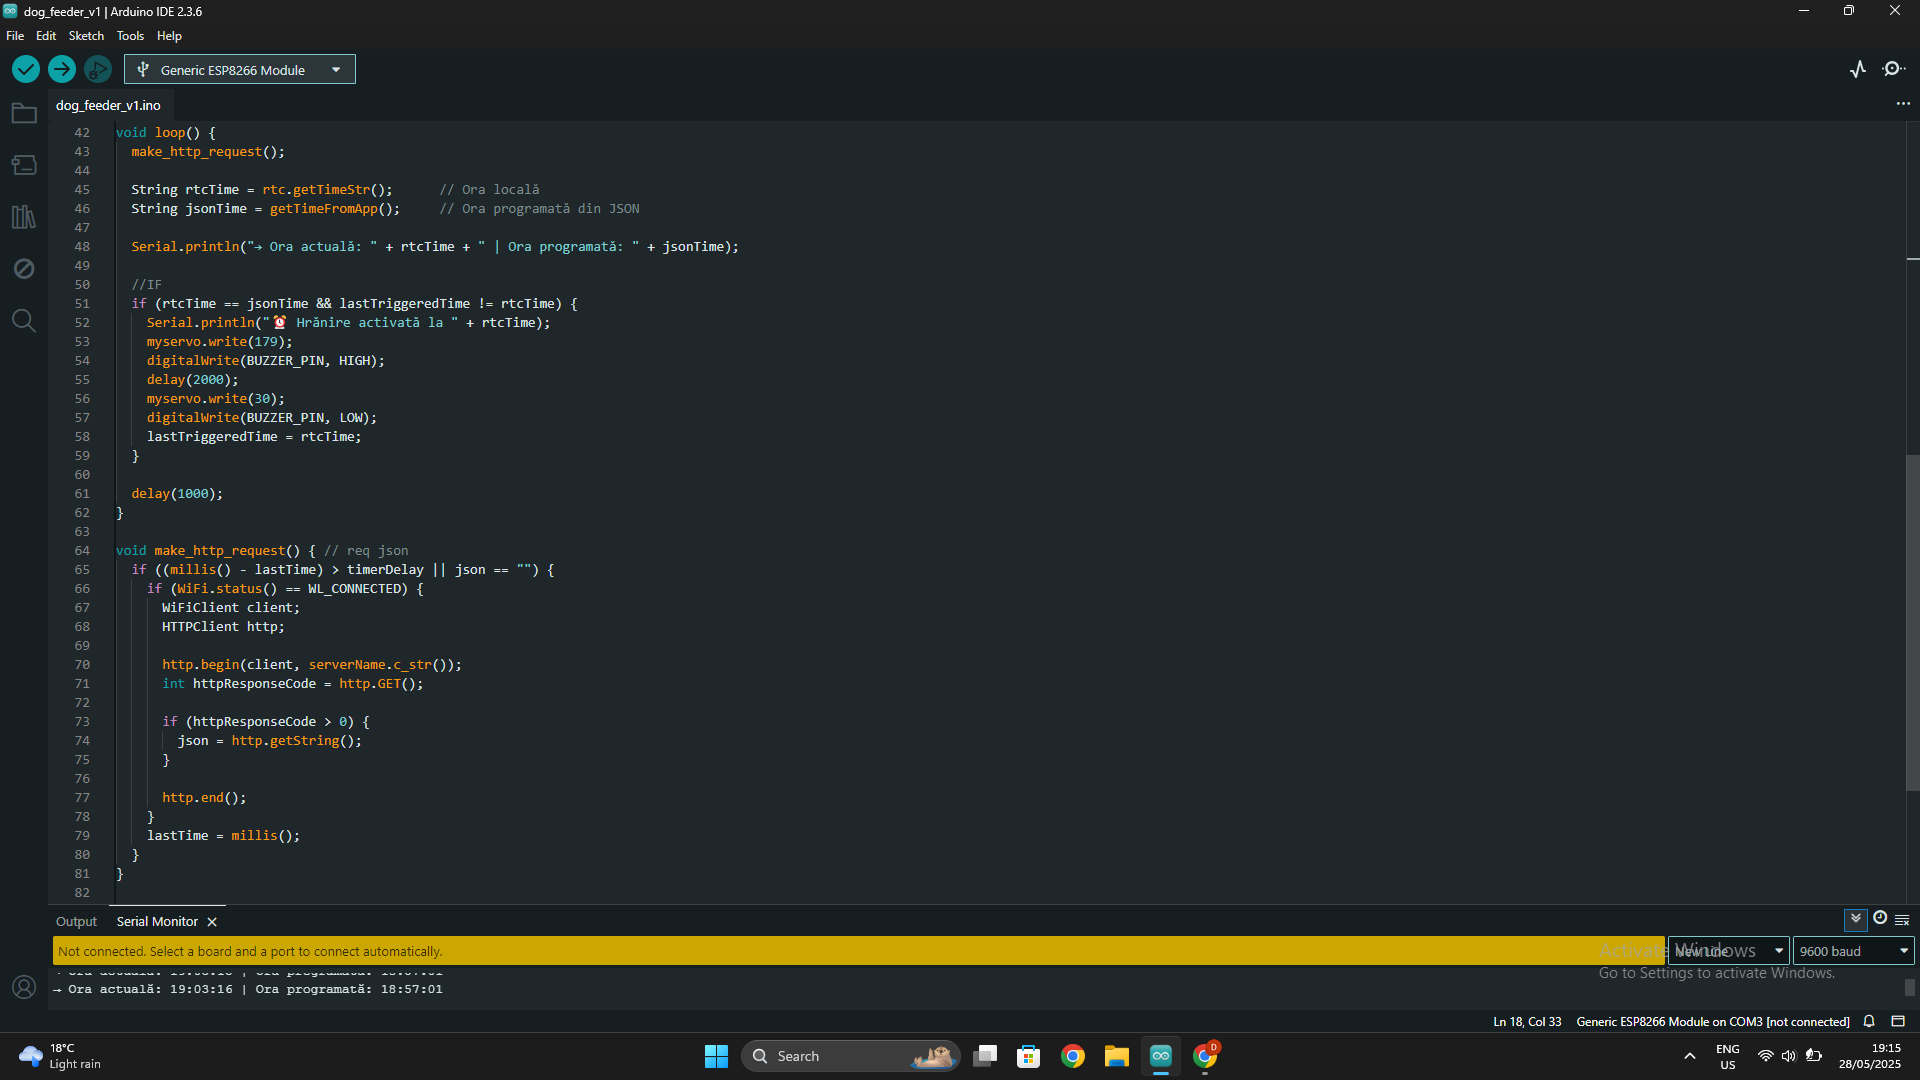Click the Verify sketch checkmark button
1920x1080 pixels.
pyautogui.click(x=26, y=69)
